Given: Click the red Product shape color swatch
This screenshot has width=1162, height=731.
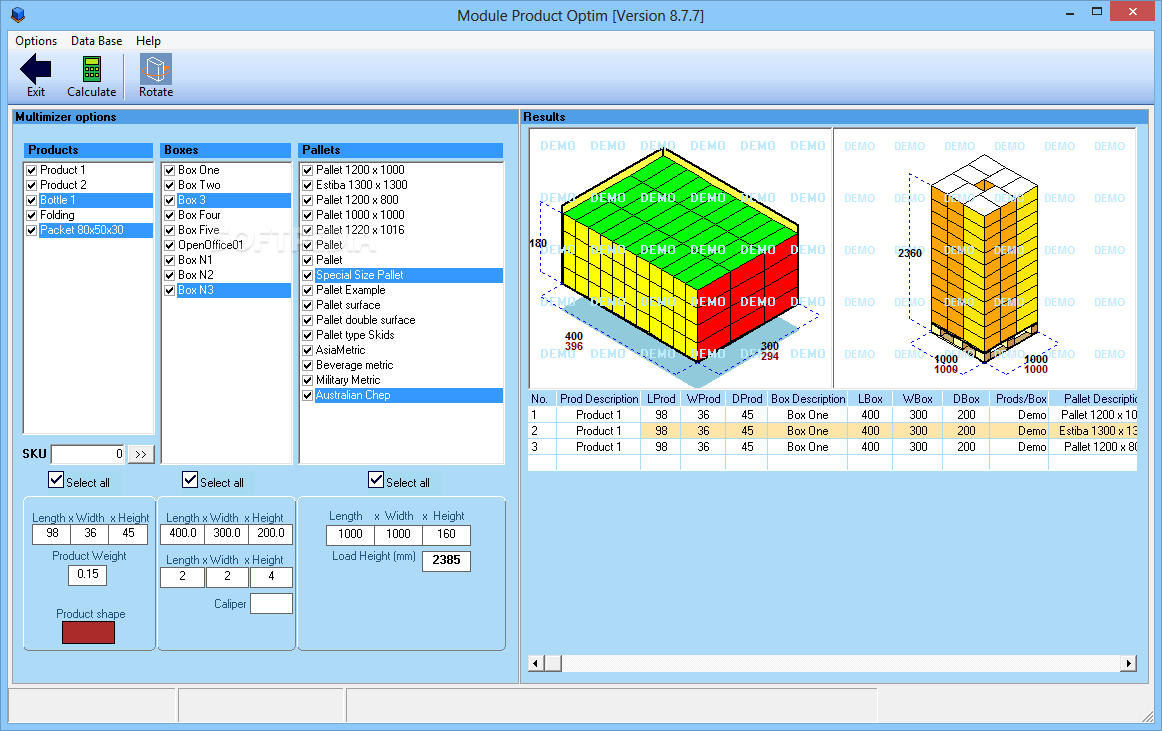Looking at the screenshot, I should click(88, 632).
